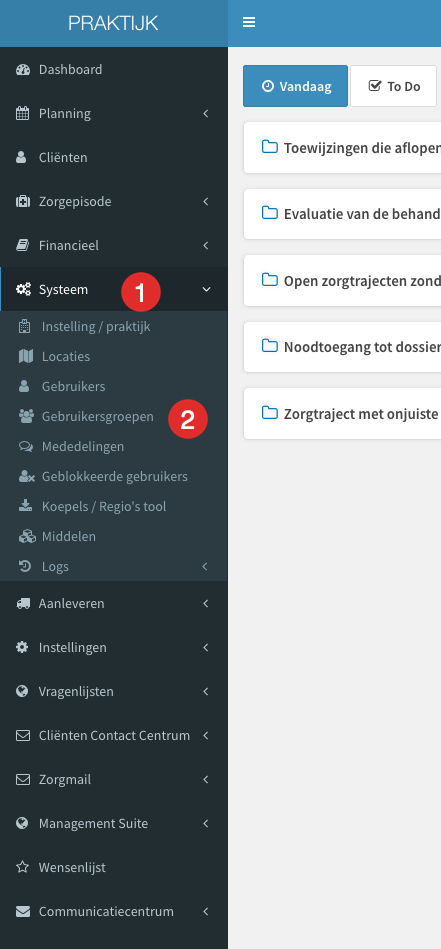Click the Koepels / Regio's tool download icon
This screenshot has height=949, width=441.
pyautogui.click(x=25, y=506)
